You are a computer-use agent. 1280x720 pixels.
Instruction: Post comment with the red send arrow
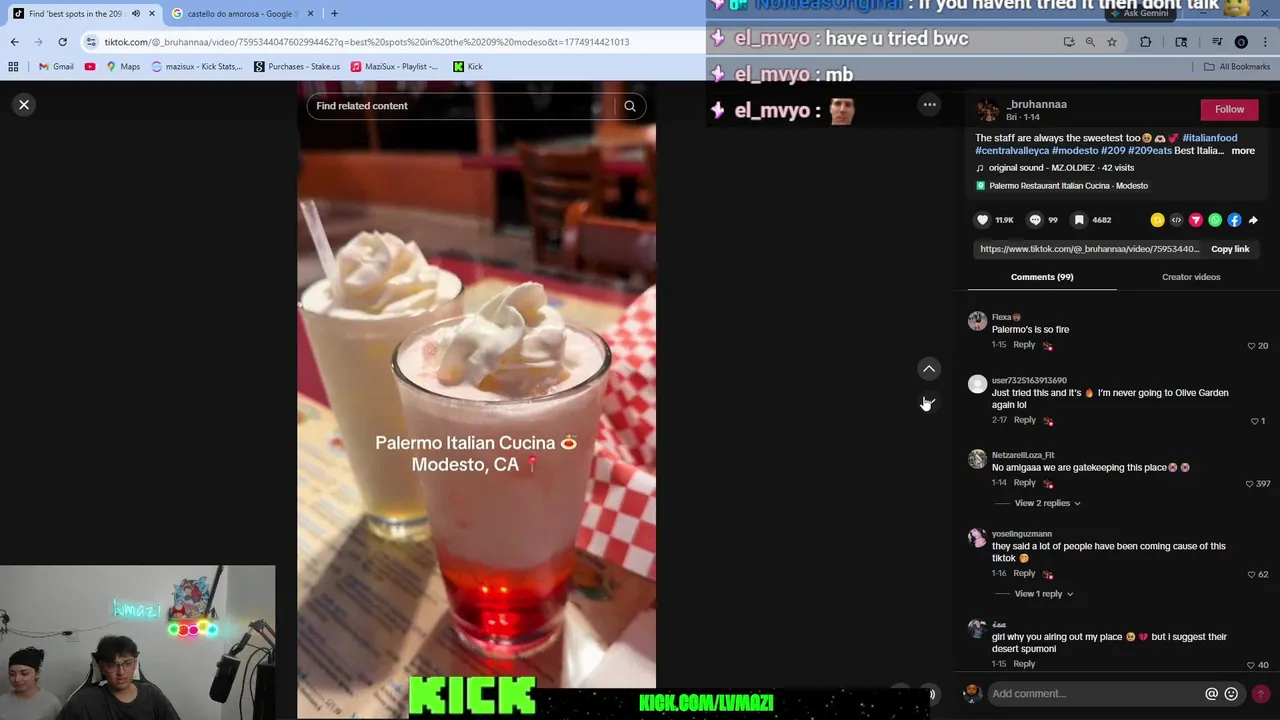click(1260, 694)
